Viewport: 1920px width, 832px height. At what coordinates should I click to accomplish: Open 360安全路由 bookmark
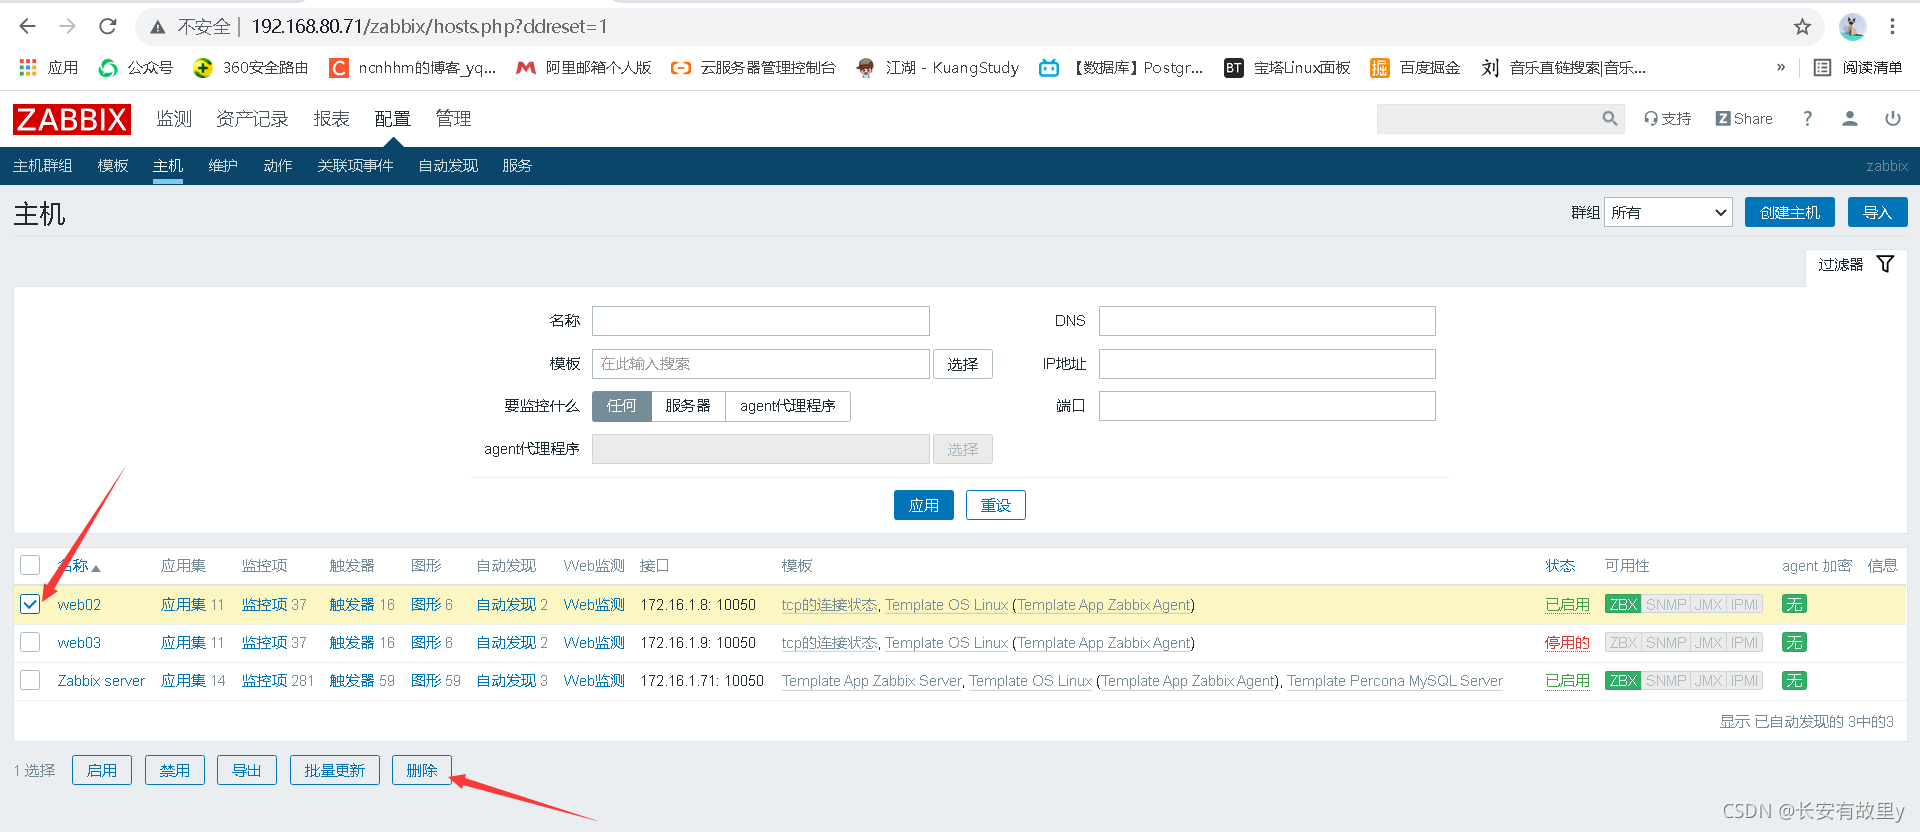(x=251, y=67)
